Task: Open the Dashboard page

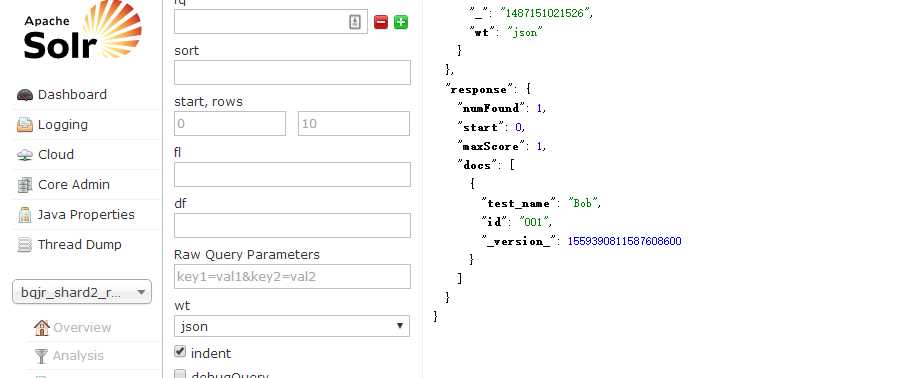Action: point(72,95)
